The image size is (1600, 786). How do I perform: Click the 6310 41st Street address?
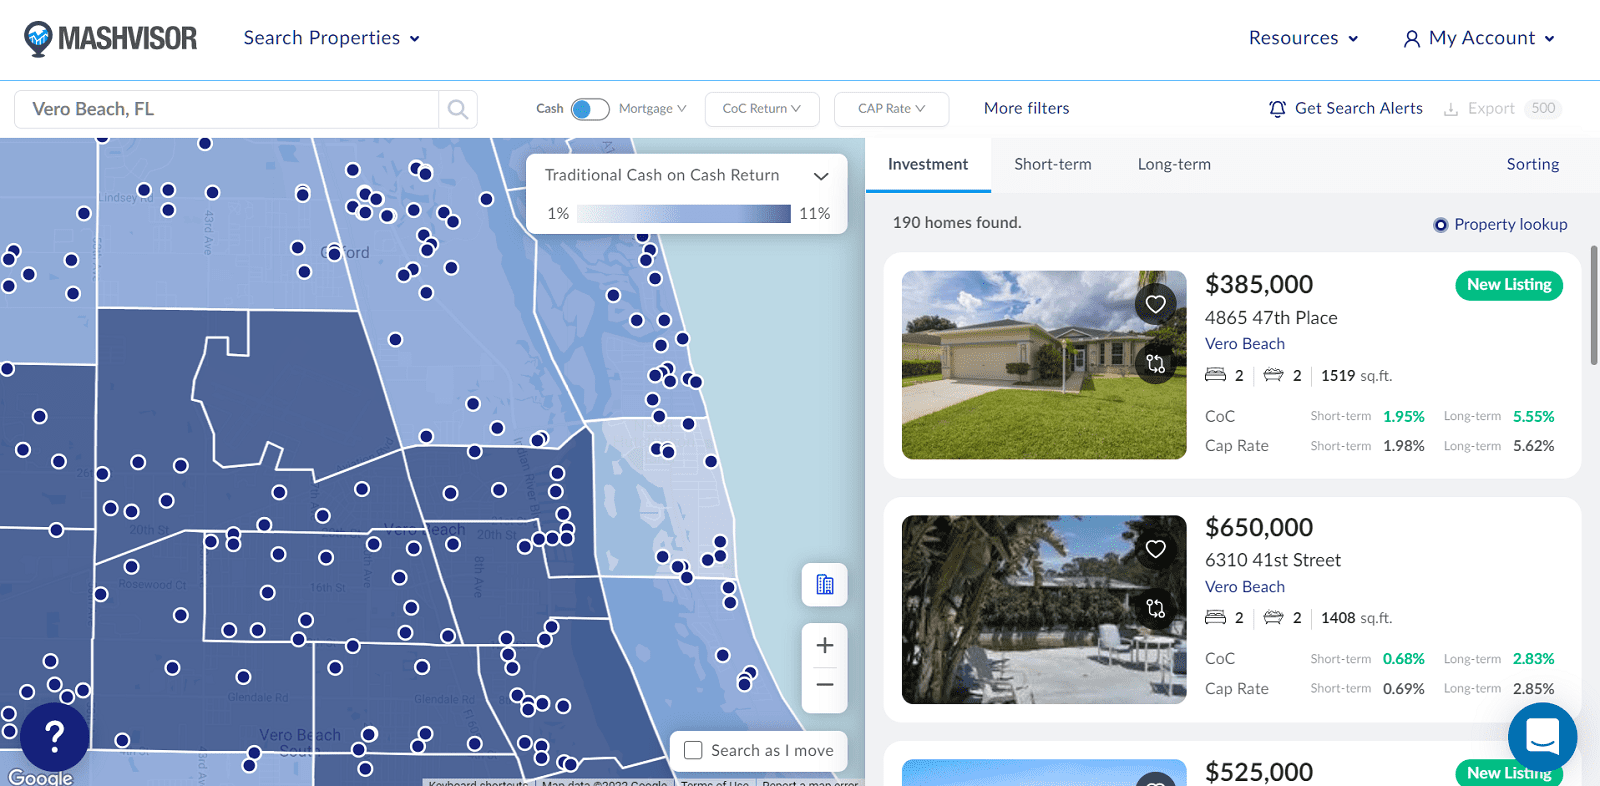click(1273, 561)
